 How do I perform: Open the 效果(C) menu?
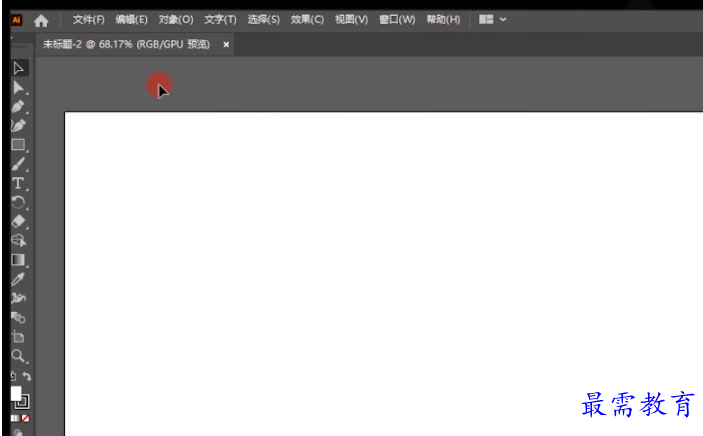point(307,20)
